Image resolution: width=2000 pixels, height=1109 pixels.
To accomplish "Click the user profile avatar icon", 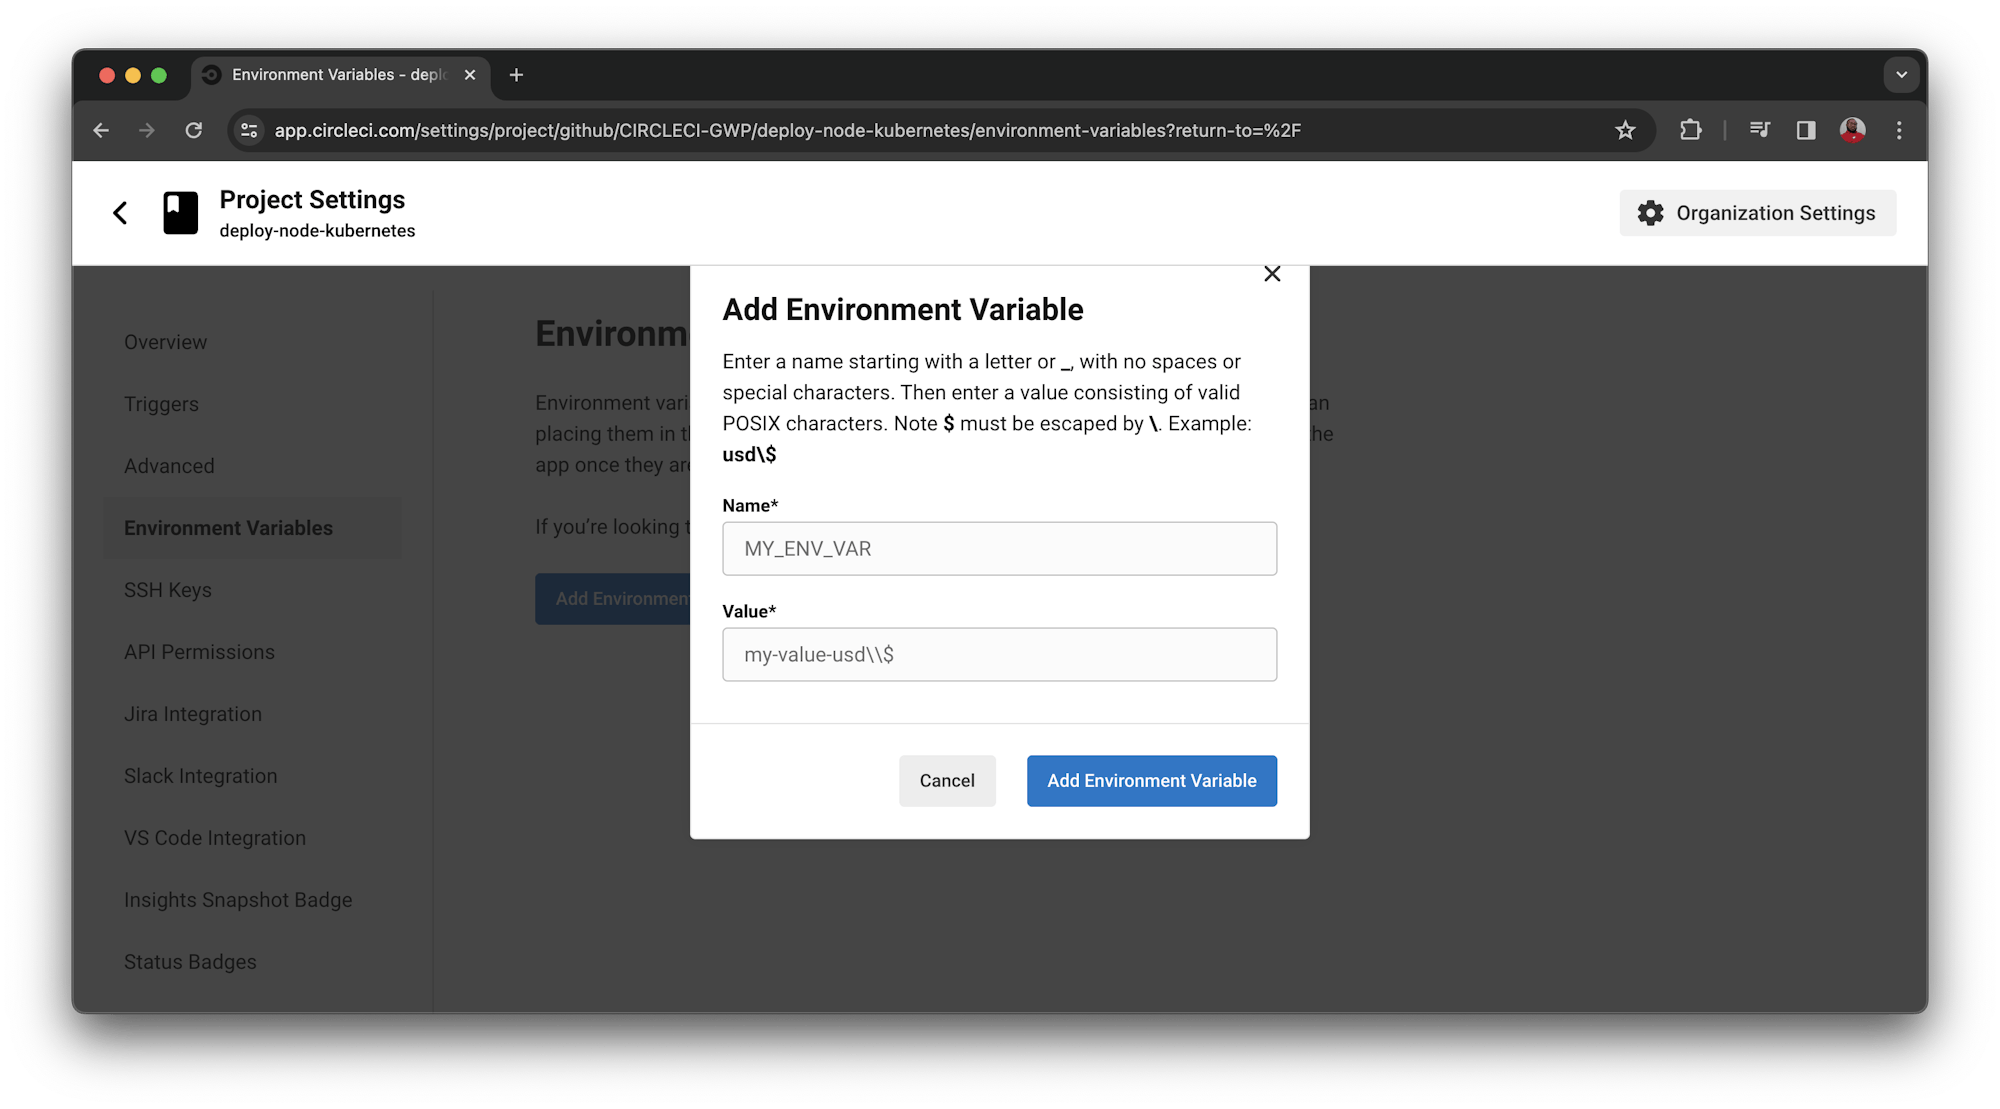I will pyautogui.click(x=1853, y=130).
